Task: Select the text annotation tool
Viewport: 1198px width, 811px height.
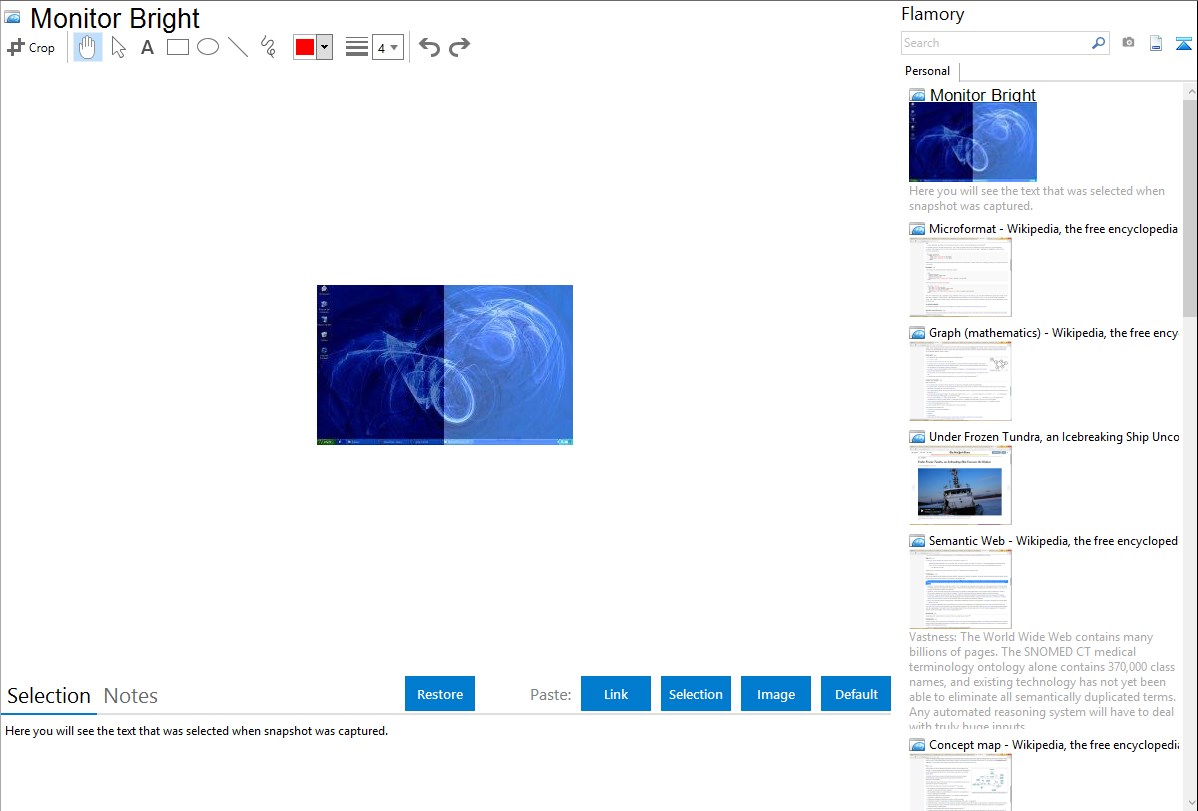Action: [x=147, y=47]
